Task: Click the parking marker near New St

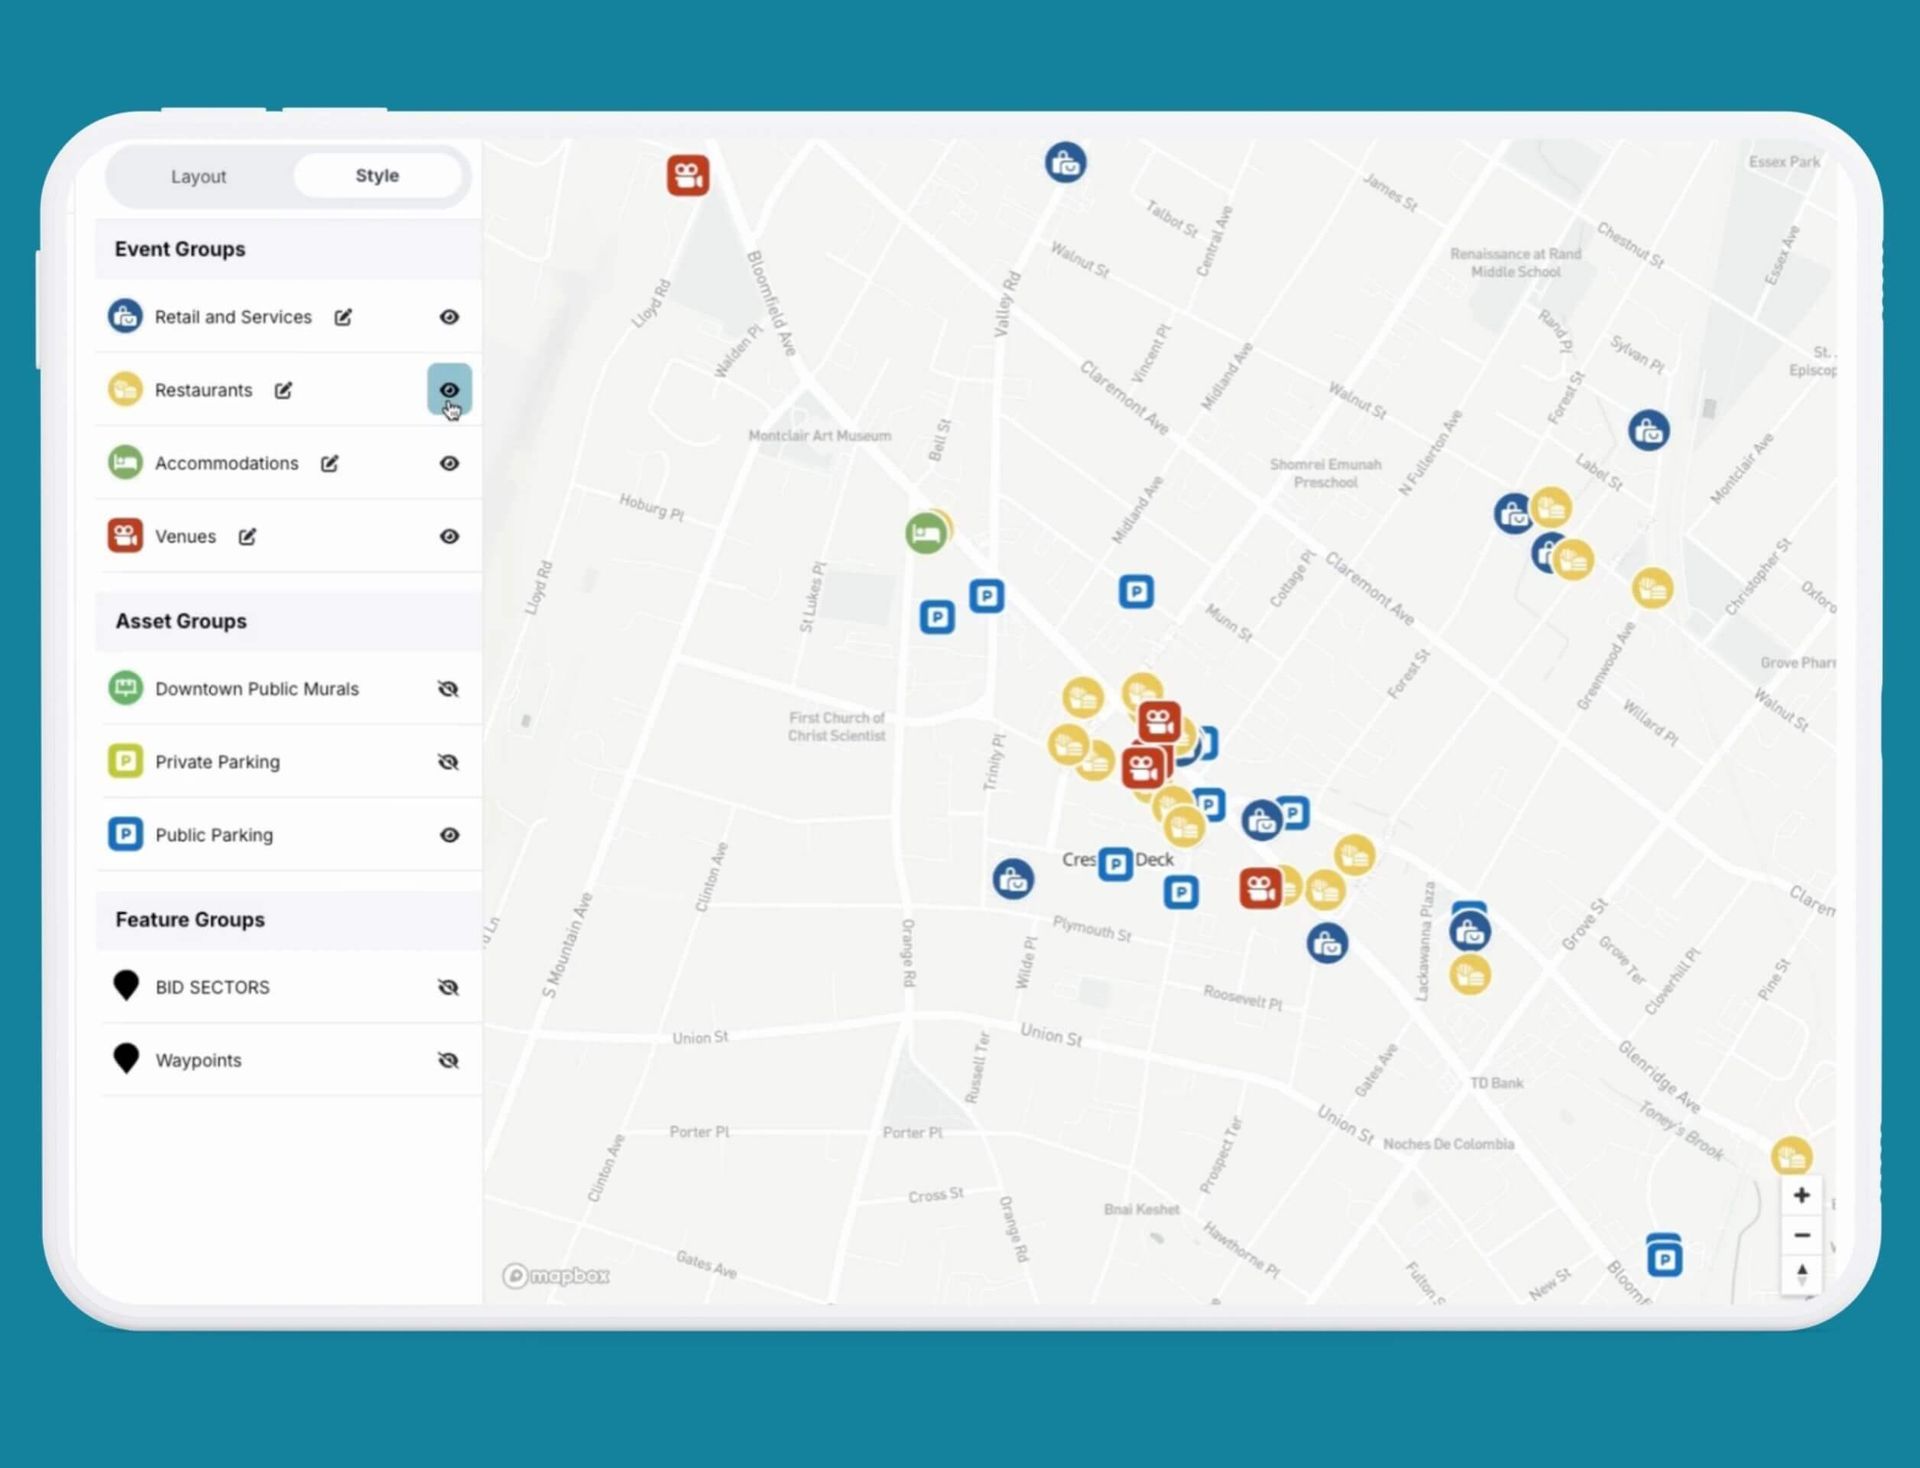Action: [1664, 1258]
